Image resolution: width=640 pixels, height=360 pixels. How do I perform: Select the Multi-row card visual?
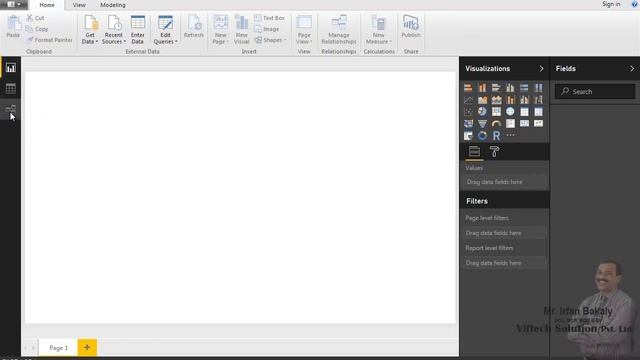pos(510,123)
